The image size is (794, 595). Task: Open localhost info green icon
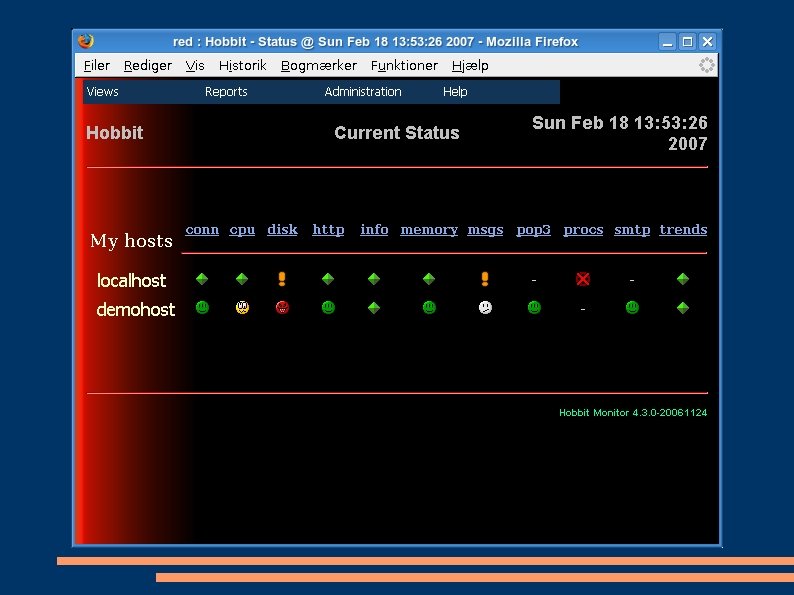(x=374, y=279)
